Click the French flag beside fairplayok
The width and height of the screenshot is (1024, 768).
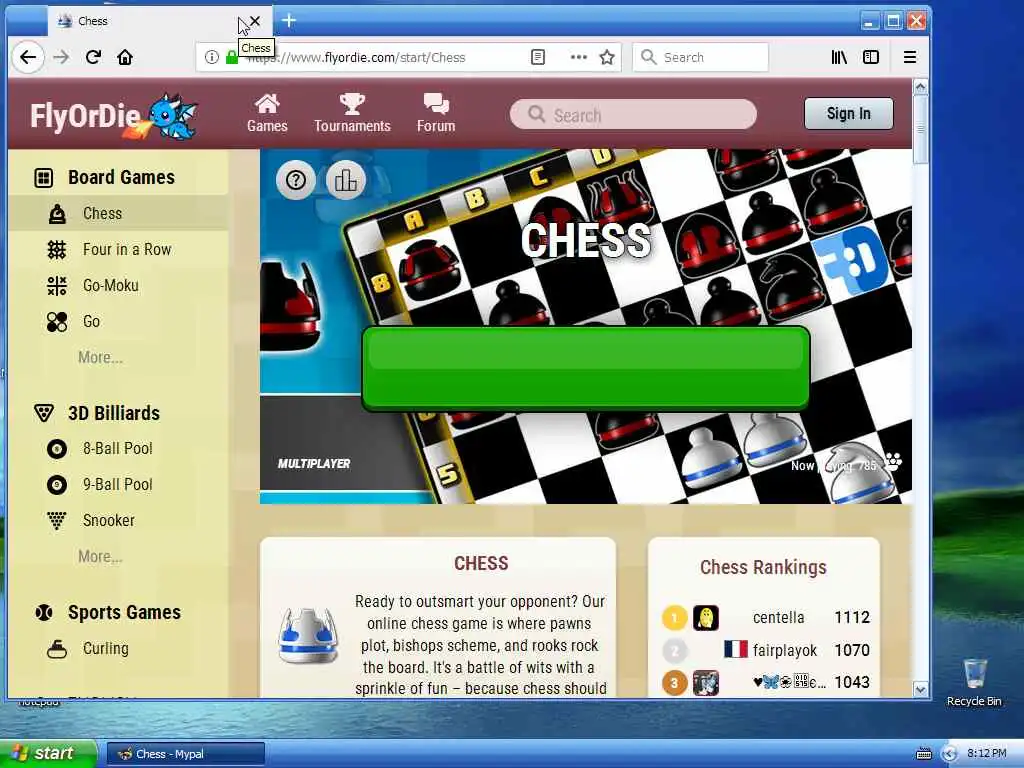click(735, 649)
